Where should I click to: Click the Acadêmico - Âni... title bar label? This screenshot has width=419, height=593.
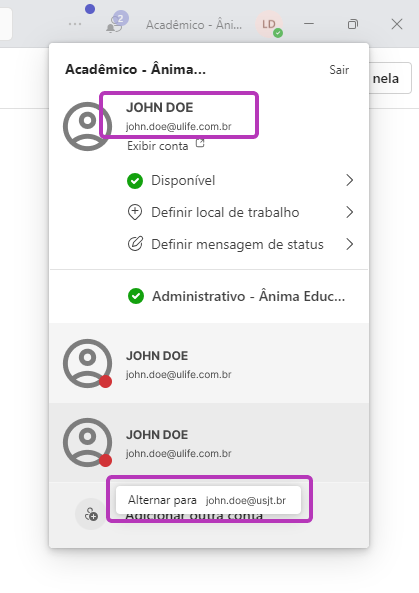(x=194, y=25)
